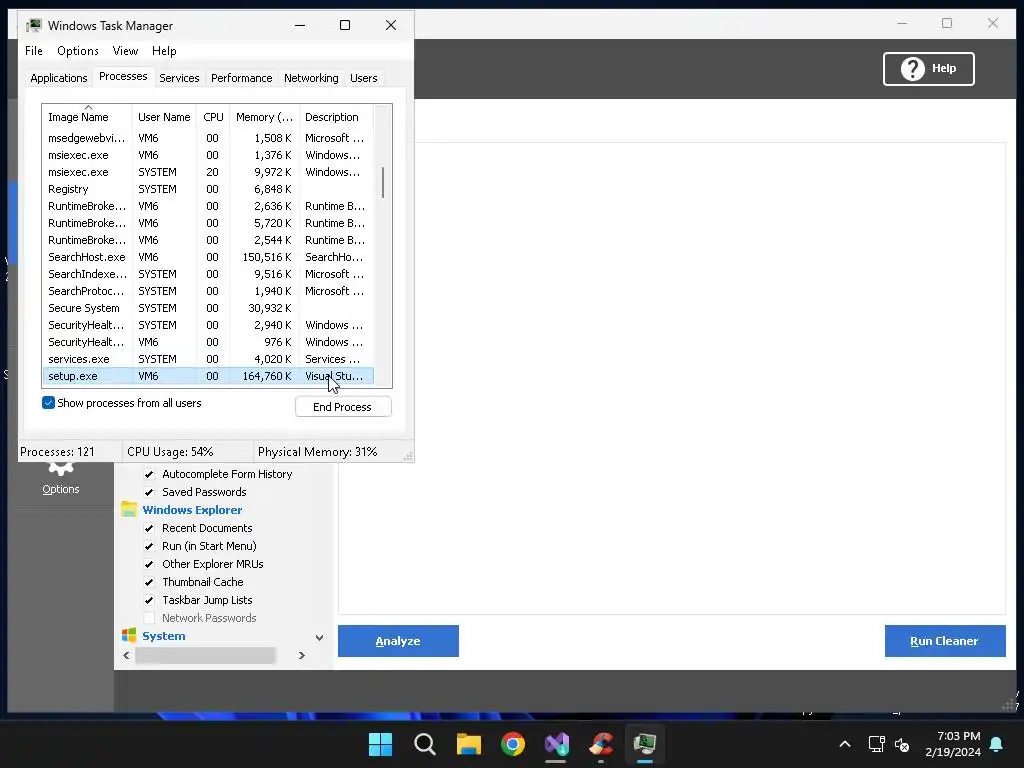Click the Windows Explorer folder icon
Screen dimensions: 1024x768
(129, 509)
